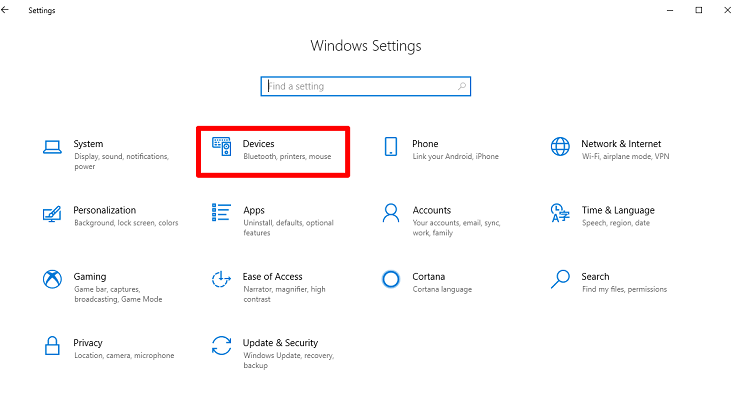Open the Network & Internet globe icon
Image resolution: width=739 pixels, height=396 pixels.
[x=560, y=147]
